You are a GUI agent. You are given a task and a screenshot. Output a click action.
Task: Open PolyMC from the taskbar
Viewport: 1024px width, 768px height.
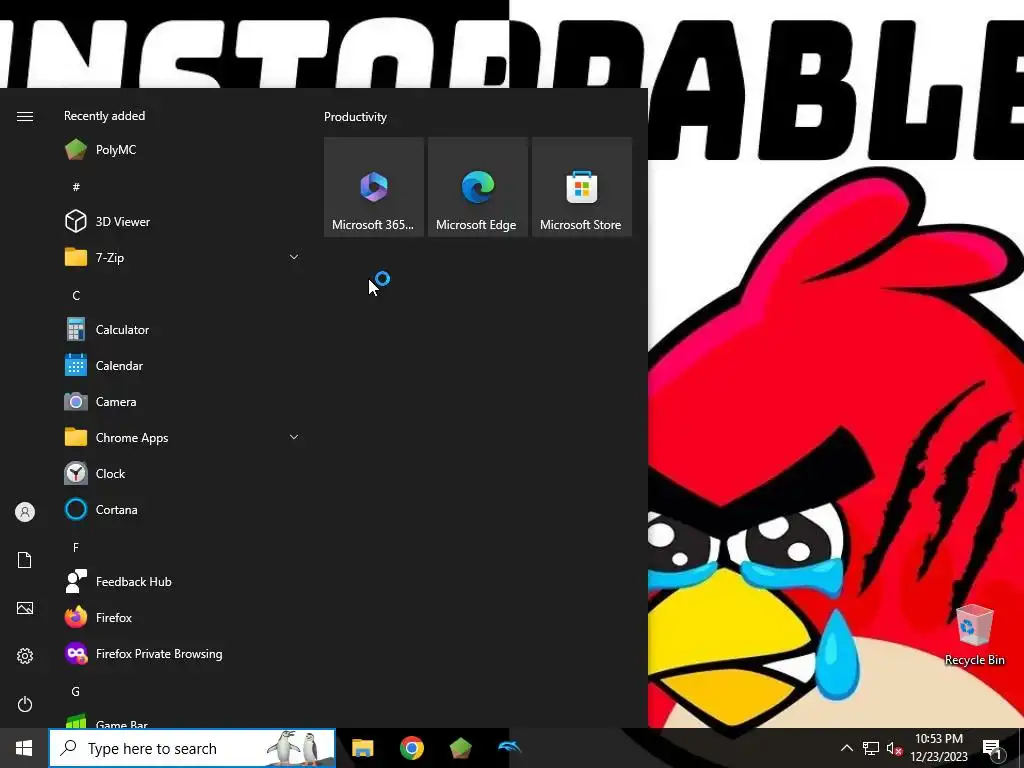click(460, 748)
